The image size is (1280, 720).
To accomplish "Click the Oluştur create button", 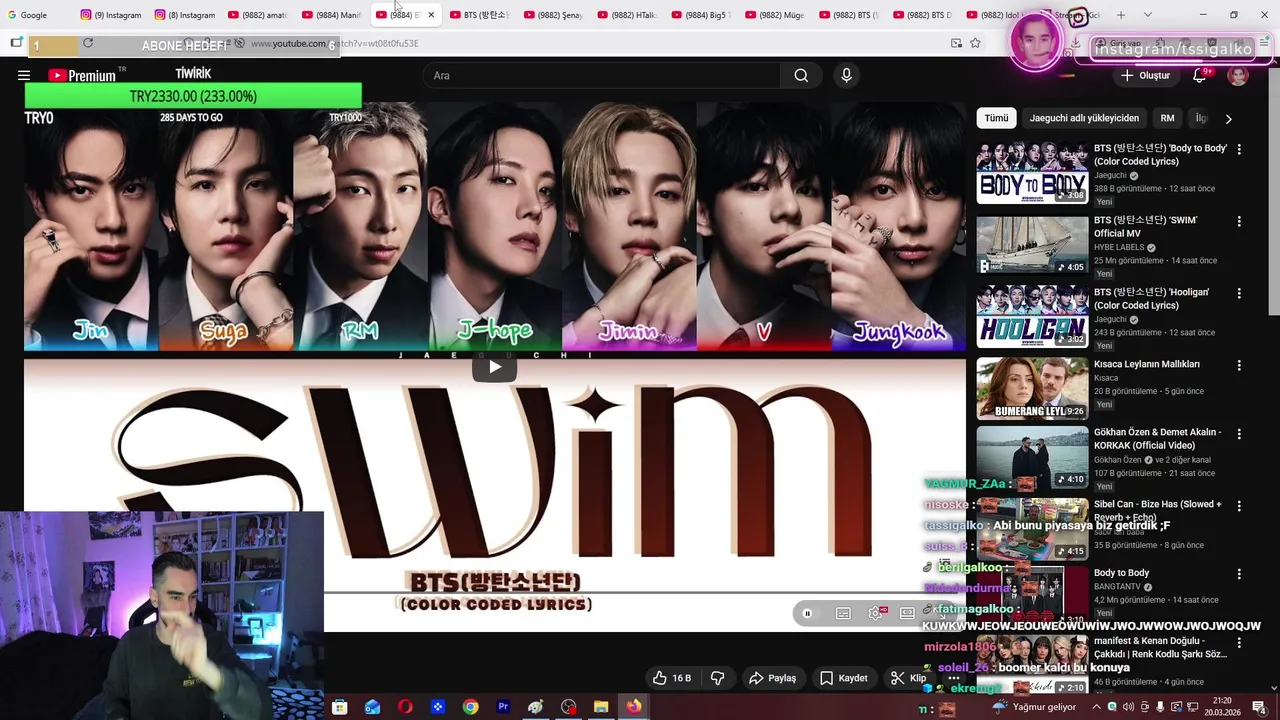I will 1145,75.
